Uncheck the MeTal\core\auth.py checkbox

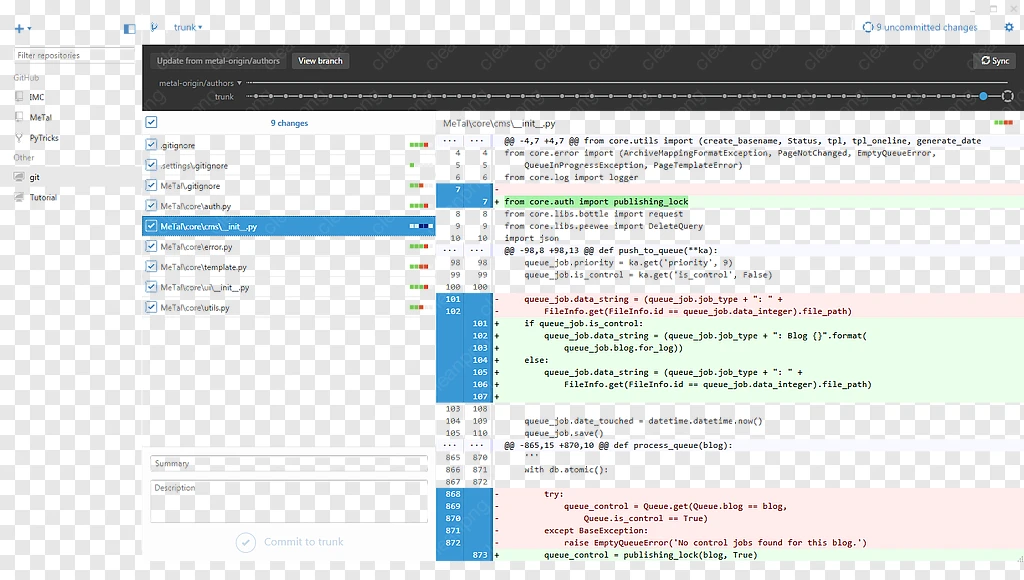tap(152, 205)
